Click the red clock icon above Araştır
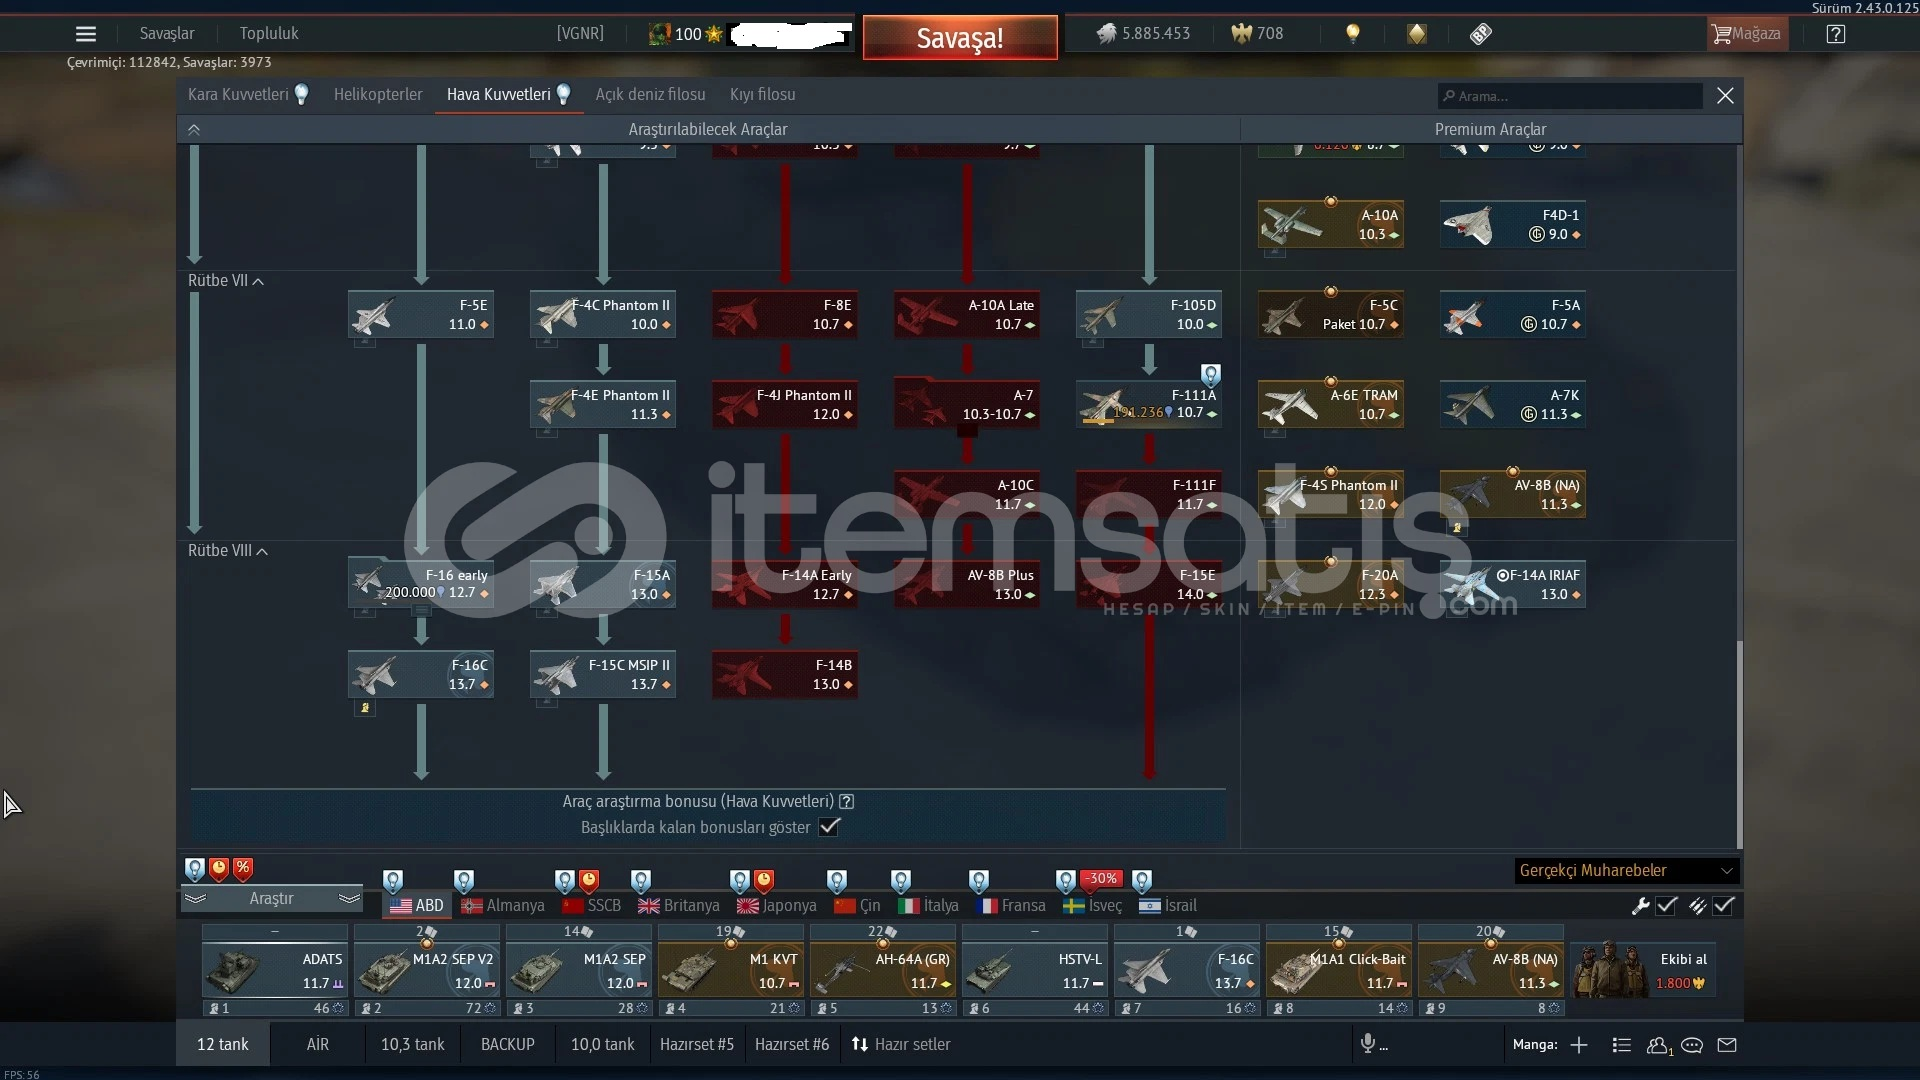Screen dimensions: 1920x1080 click(219, 868)
